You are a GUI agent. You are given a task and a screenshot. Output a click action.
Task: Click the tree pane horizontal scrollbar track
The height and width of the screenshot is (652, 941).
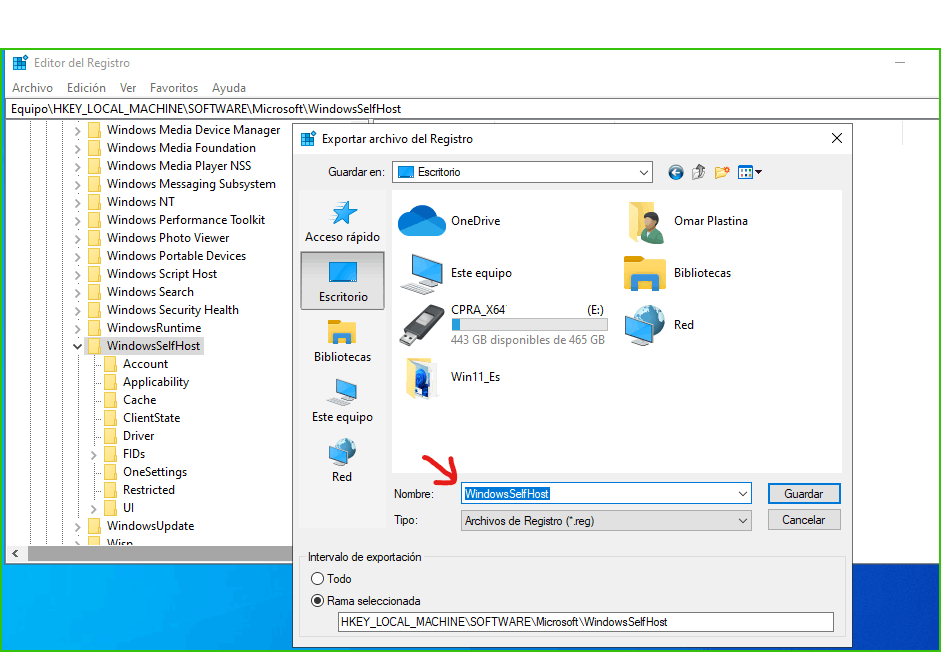coord(160,554)
